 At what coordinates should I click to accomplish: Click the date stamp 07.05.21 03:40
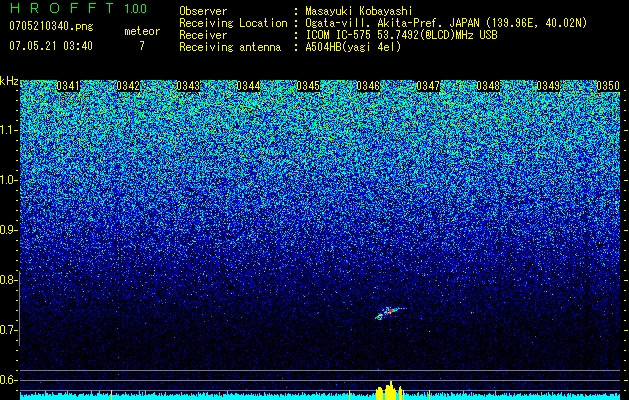[x=51, y=45]
